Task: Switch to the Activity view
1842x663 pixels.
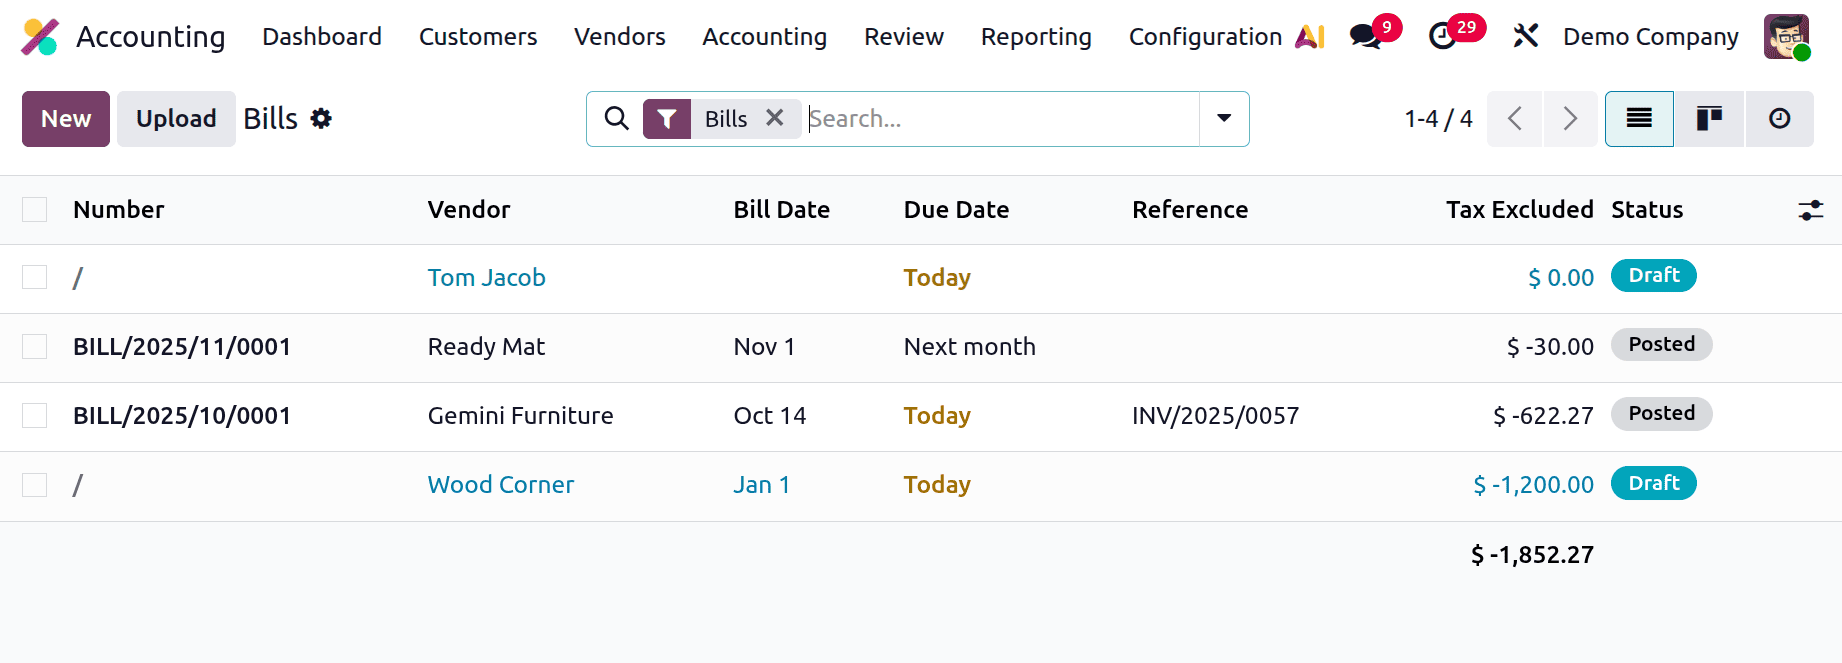Action: click(x=1779, y=118)
